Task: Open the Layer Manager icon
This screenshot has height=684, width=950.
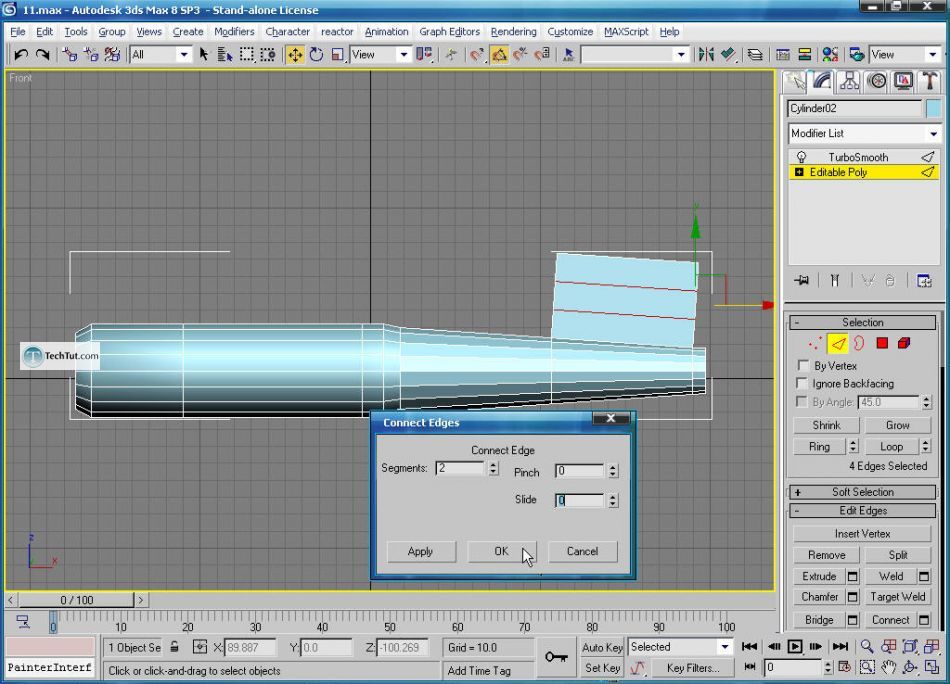Action: tap(755, 55)
